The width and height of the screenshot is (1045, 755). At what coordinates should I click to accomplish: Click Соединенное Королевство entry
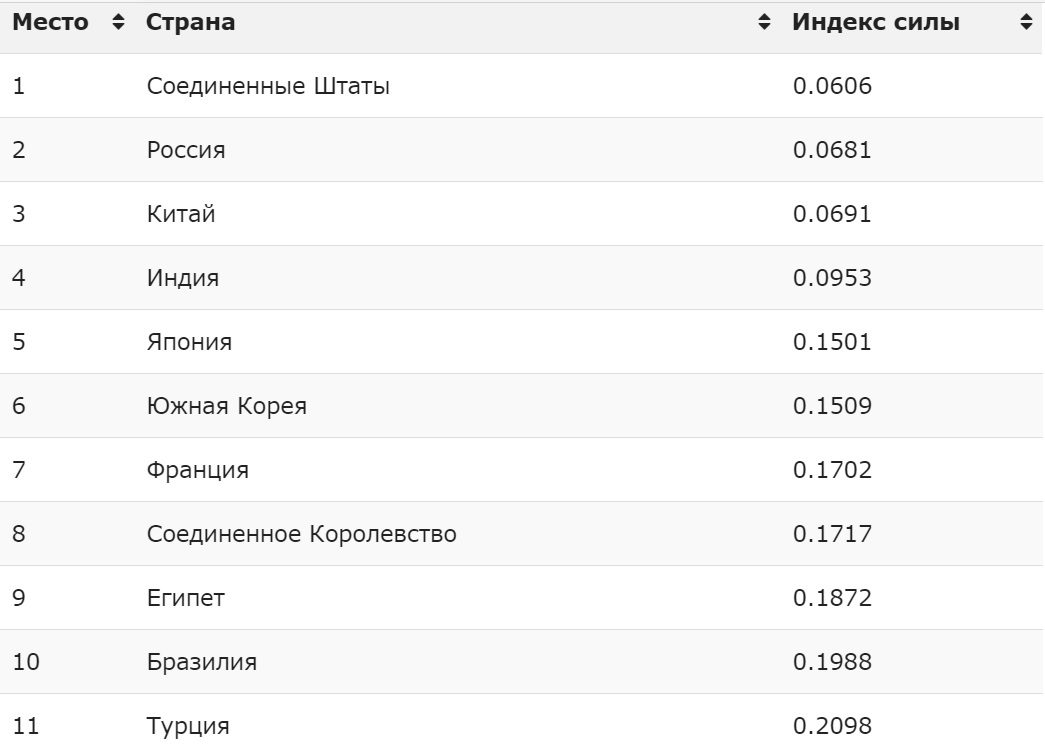[x=301, y=534]
